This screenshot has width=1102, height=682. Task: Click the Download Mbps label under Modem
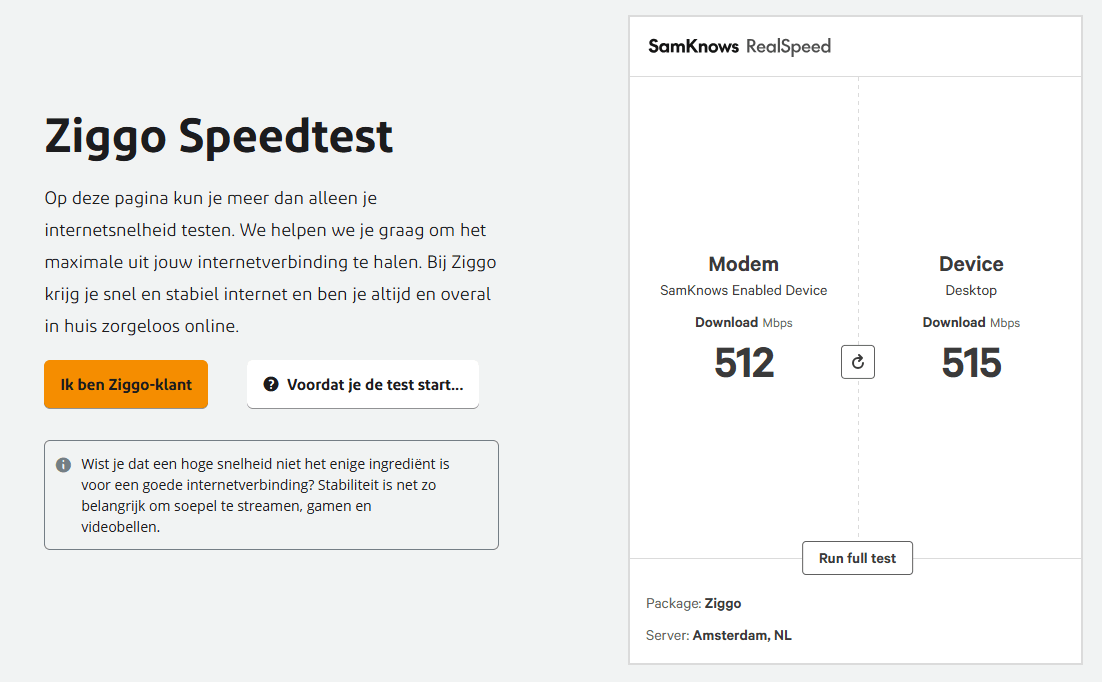[743, 323]
